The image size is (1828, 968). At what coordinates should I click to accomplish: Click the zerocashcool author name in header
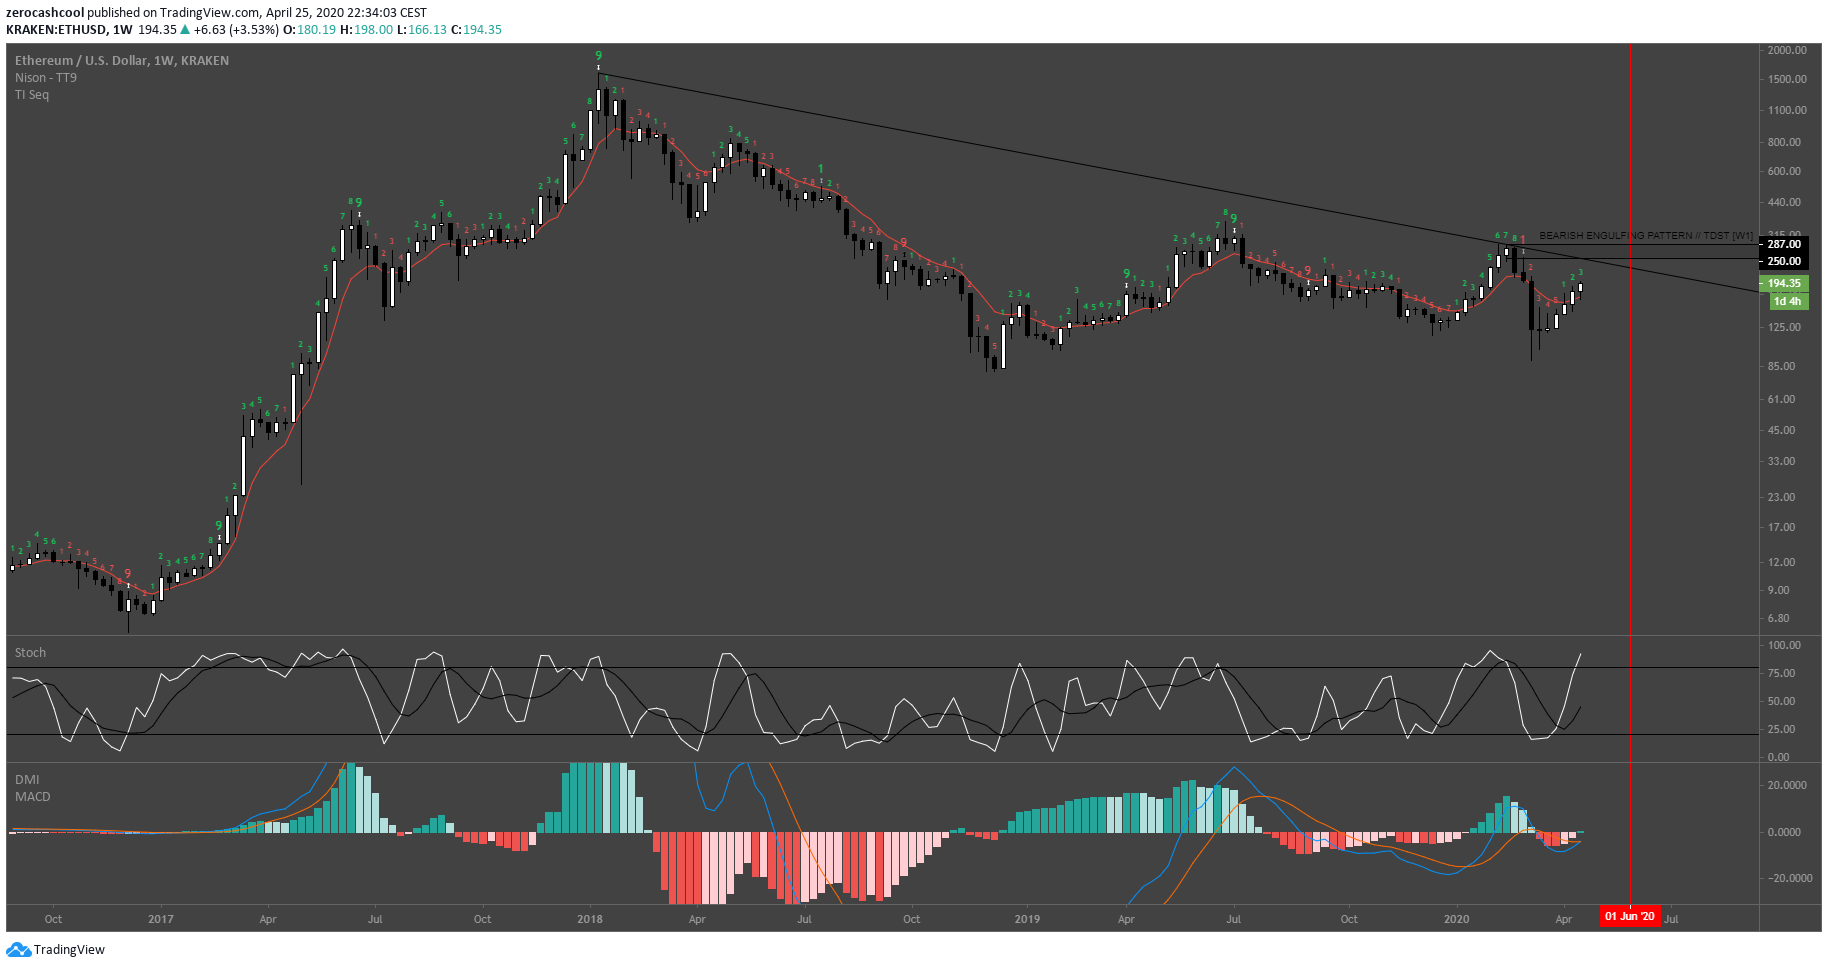[x=45, y=13]
